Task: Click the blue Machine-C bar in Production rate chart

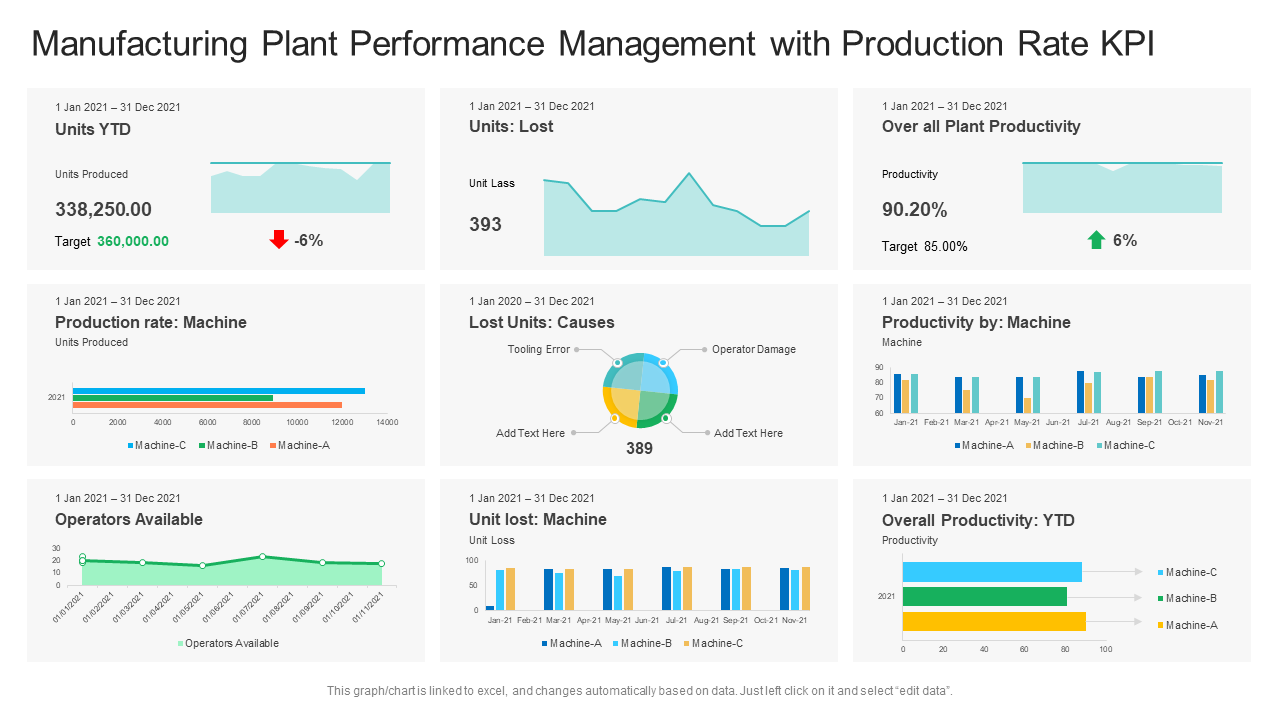Action: [x=219, y=391]
